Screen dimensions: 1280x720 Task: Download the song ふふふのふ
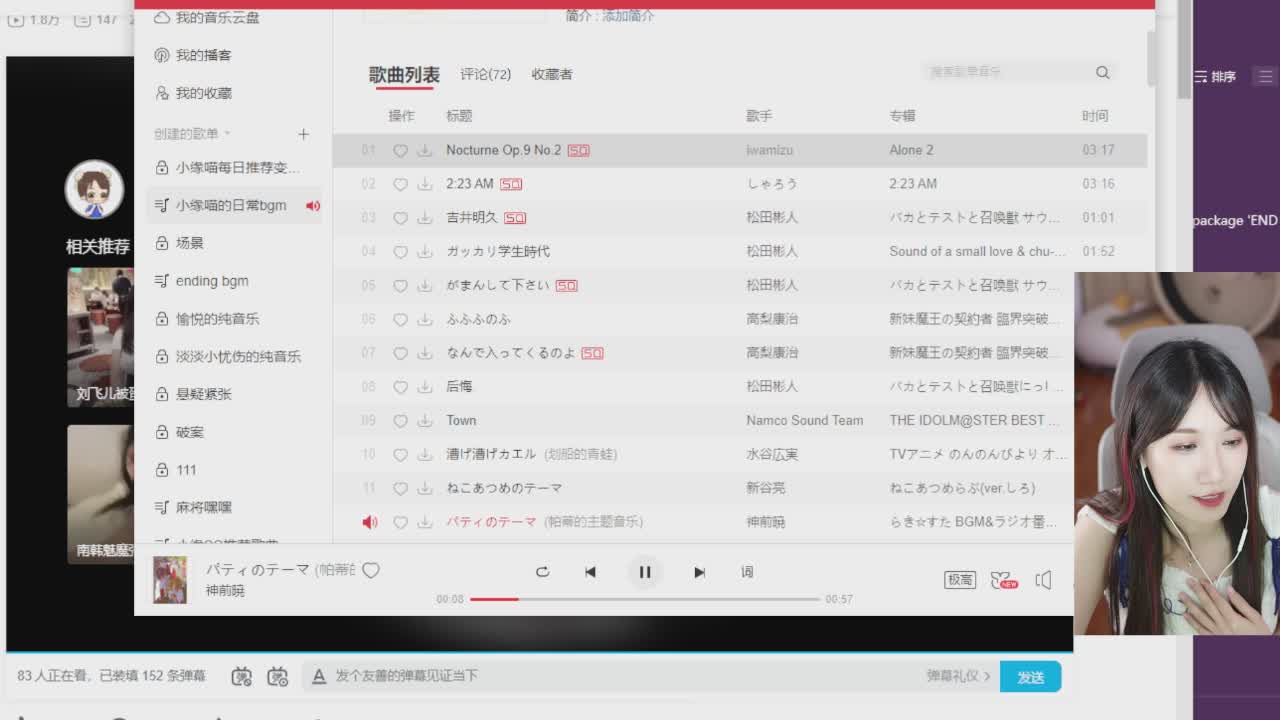point(425,320)
